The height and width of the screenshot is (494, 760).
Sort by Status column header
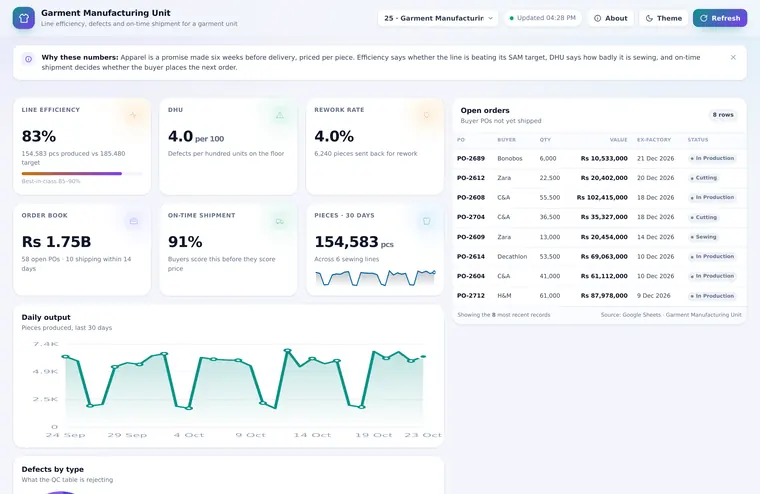click(x=698, y=140)
